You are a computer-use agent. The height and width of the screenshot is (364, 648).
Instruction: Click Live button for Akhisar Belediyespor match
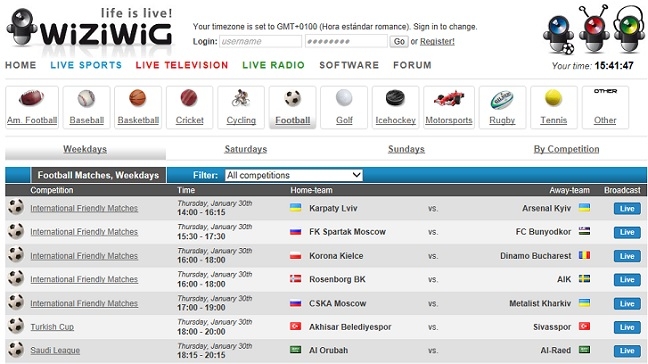[x=627, y=327]
